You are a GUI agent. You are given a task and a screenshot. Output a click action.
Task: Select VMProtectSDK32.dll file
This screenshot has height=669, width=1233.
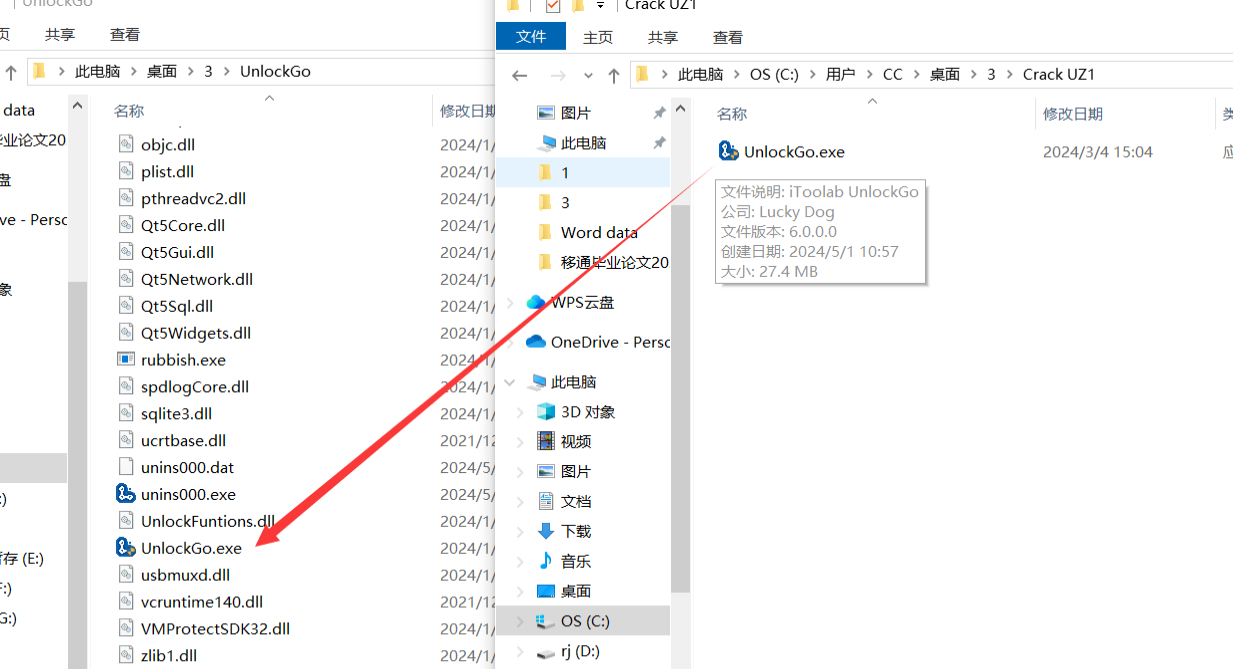click(x=215, y=628)
